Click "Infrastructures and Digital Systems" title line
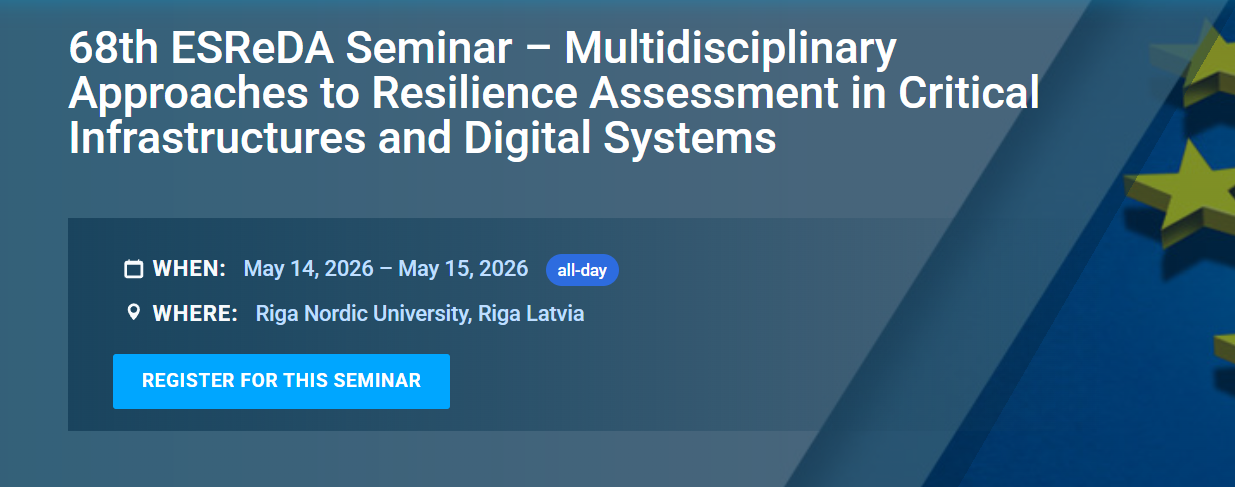The width and height of the screenshot is (1235, 487). 422,138
